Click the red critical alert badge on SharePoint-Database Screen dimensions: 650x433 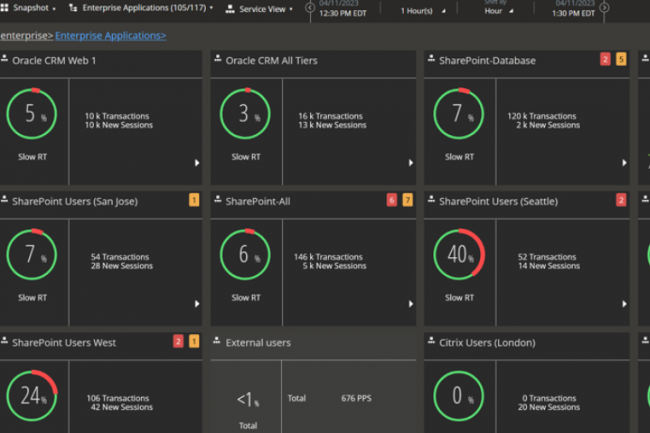[605, 60]
